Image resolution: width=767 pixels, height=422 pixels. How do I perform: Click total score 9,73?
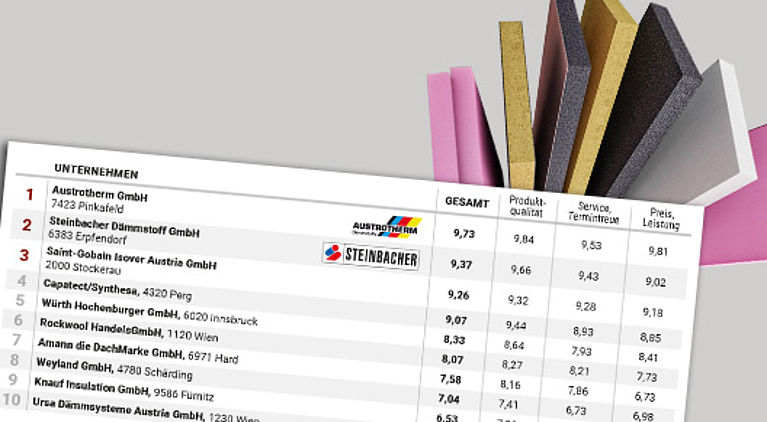coord(464,233)
